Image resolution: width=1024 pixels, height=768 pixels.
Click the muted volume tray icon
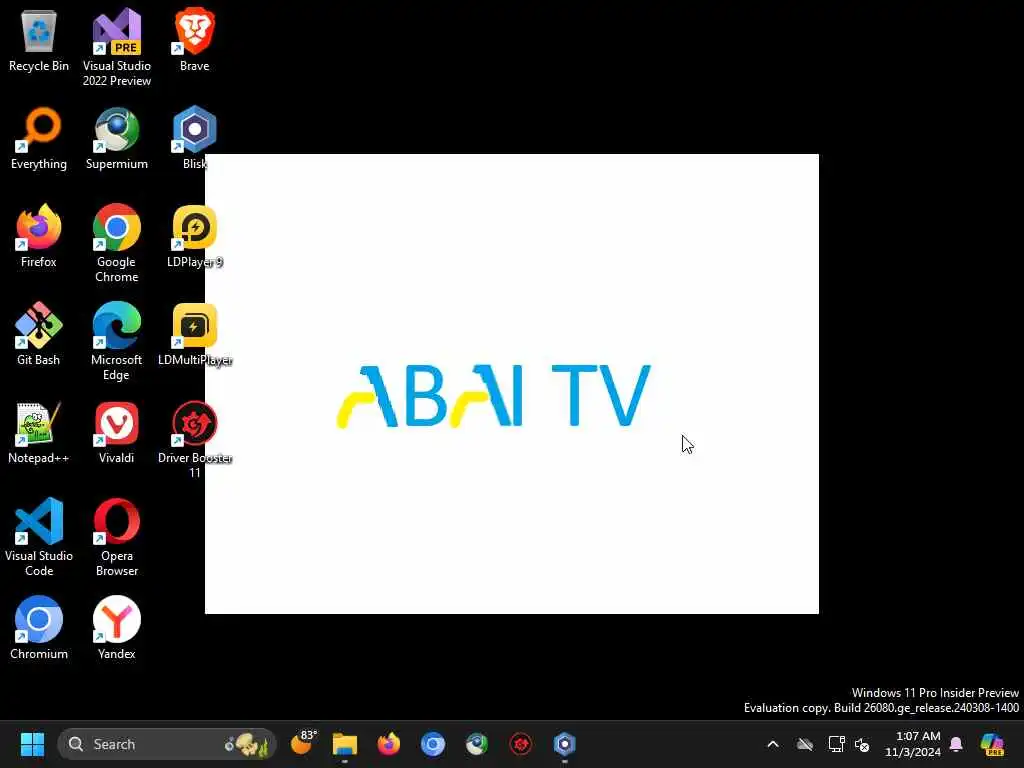[x=862, y=744]
